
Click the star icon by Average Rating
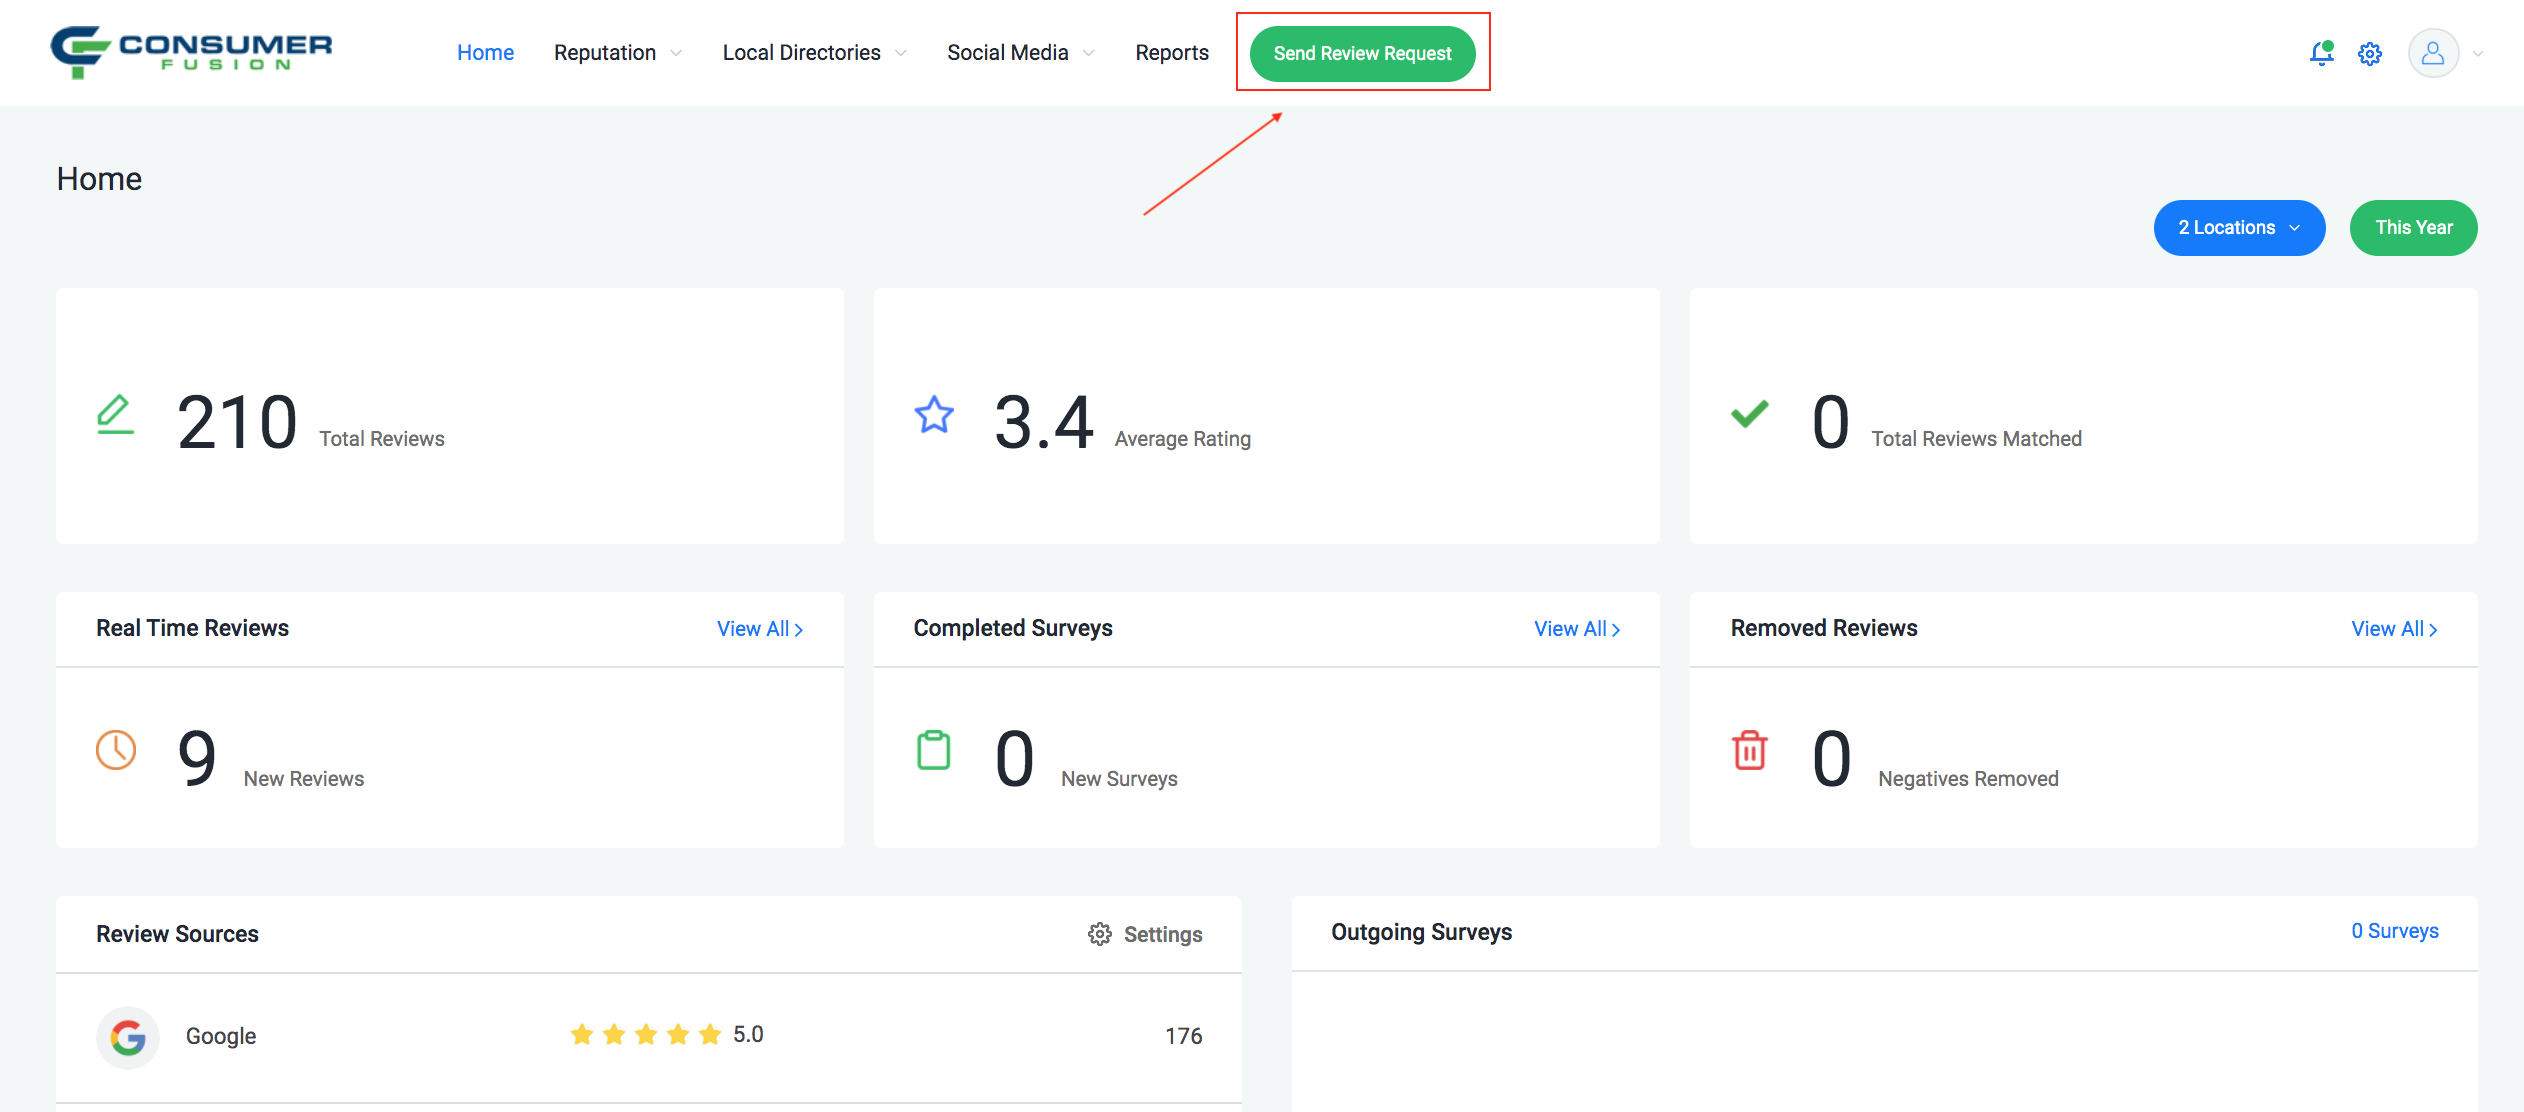934,415
